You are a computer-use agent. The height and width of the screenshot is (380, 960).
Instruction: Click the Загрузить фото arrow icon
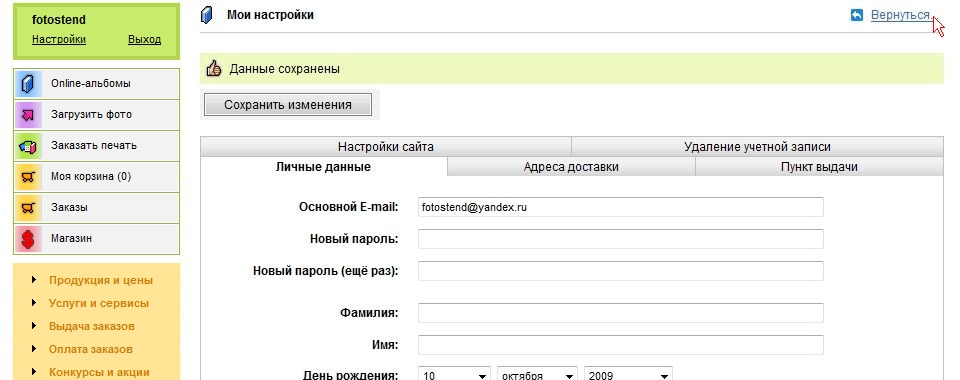28,115
